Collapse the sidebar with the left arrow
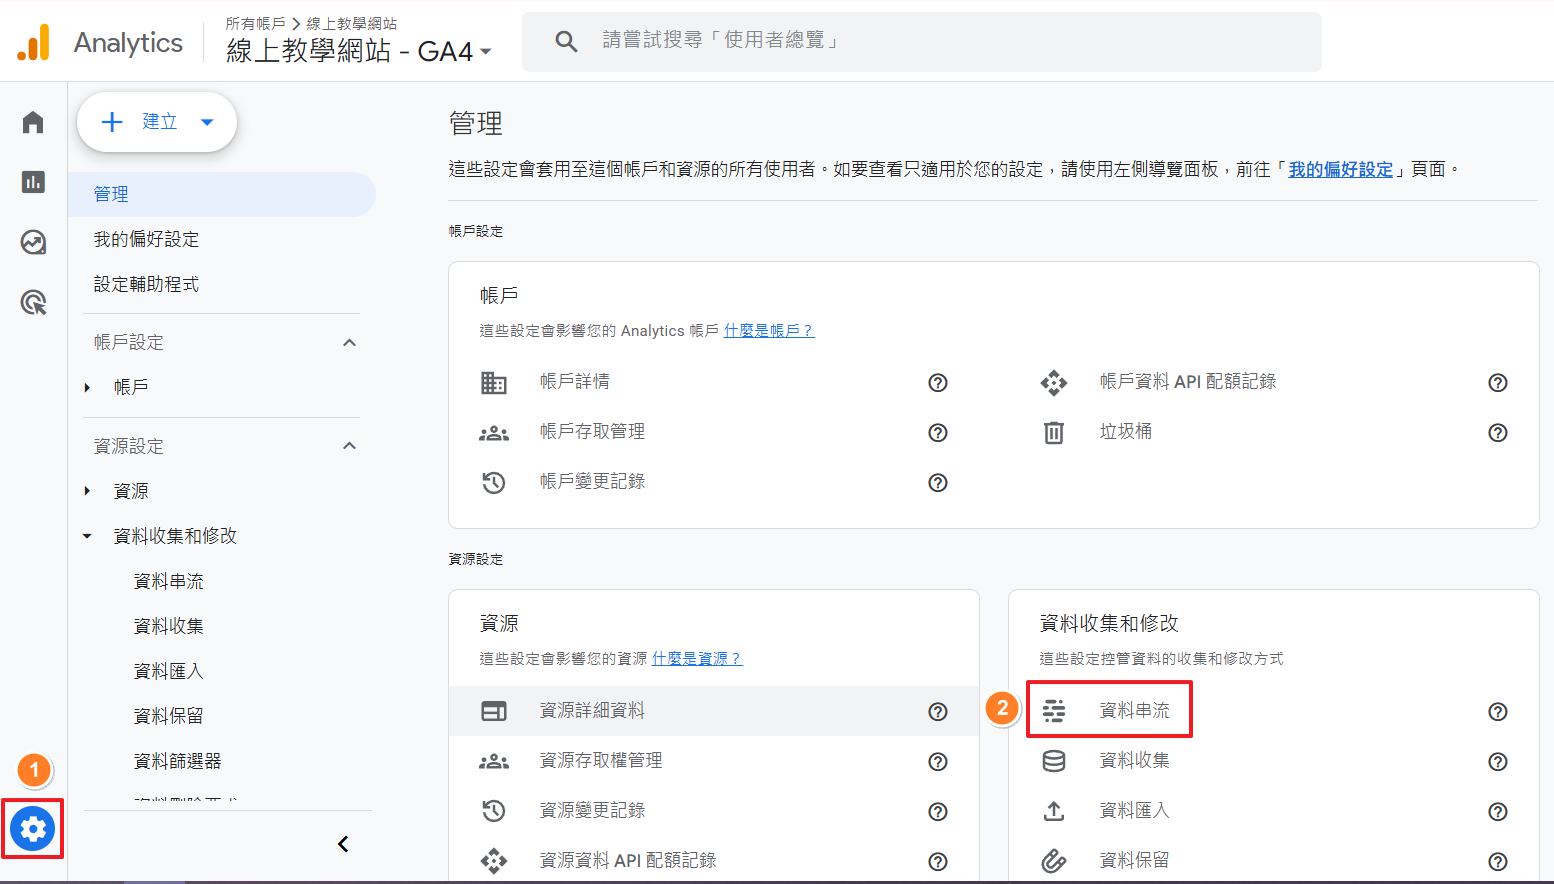The height and width of the screenshot is (884, 1554). [x=343, y=844]
